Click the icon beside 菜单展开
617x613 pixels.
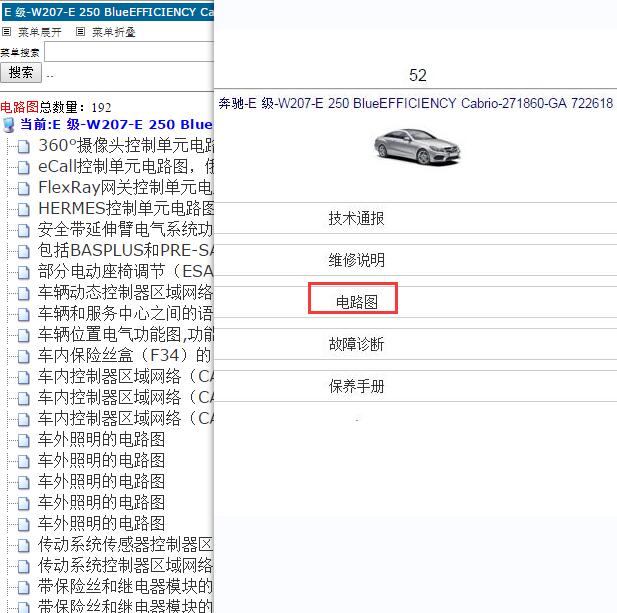click(x=6, y=31)
